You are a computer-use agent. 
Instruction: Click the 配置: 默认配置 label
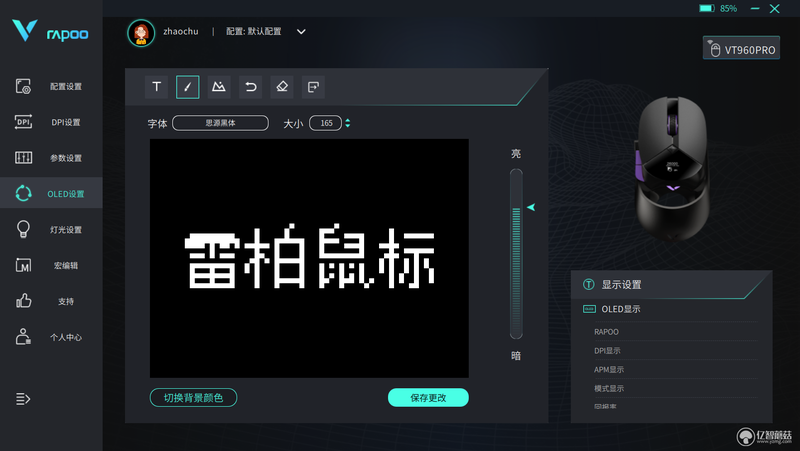254,32
